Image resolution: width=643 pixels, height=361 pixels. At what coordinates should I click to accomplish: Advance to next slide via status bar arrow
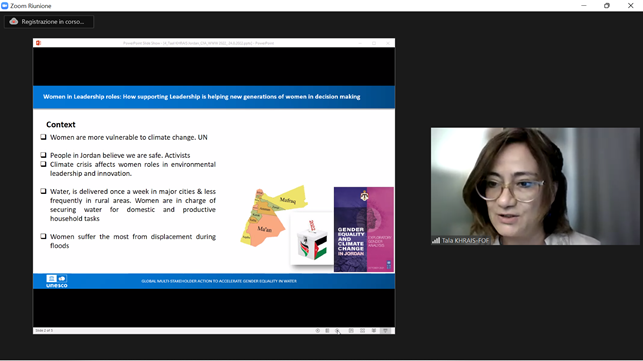(337, 331)
